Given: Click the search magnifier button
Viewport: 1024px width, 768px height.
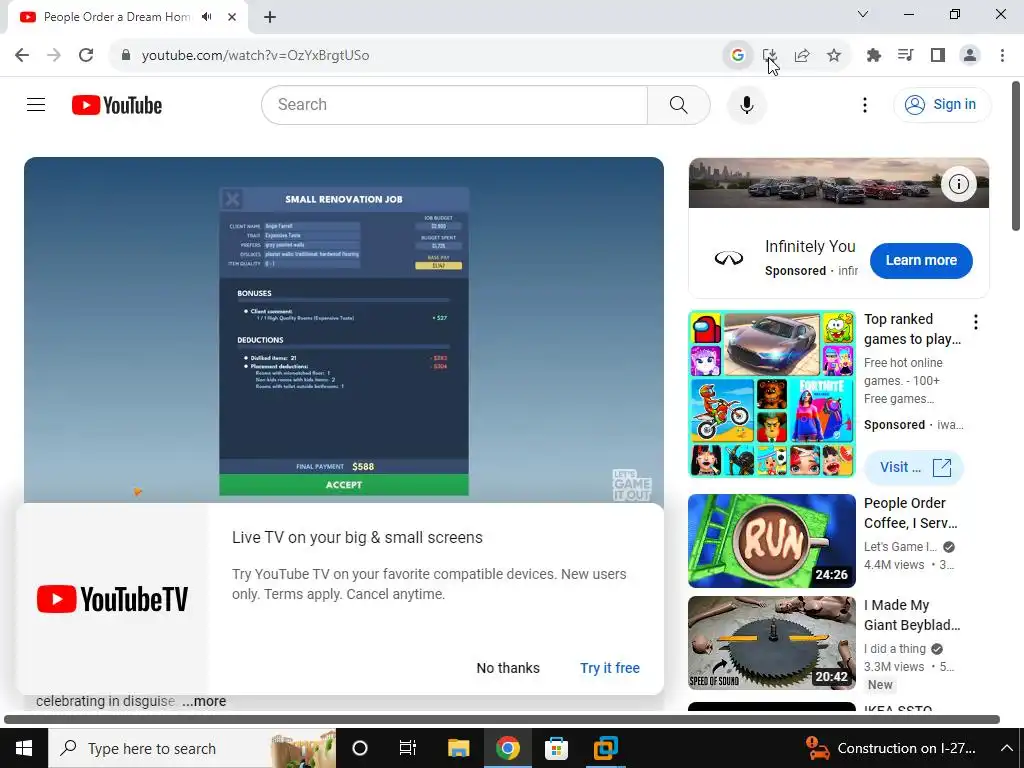Looking at the screenshot, I should (679, 104).
